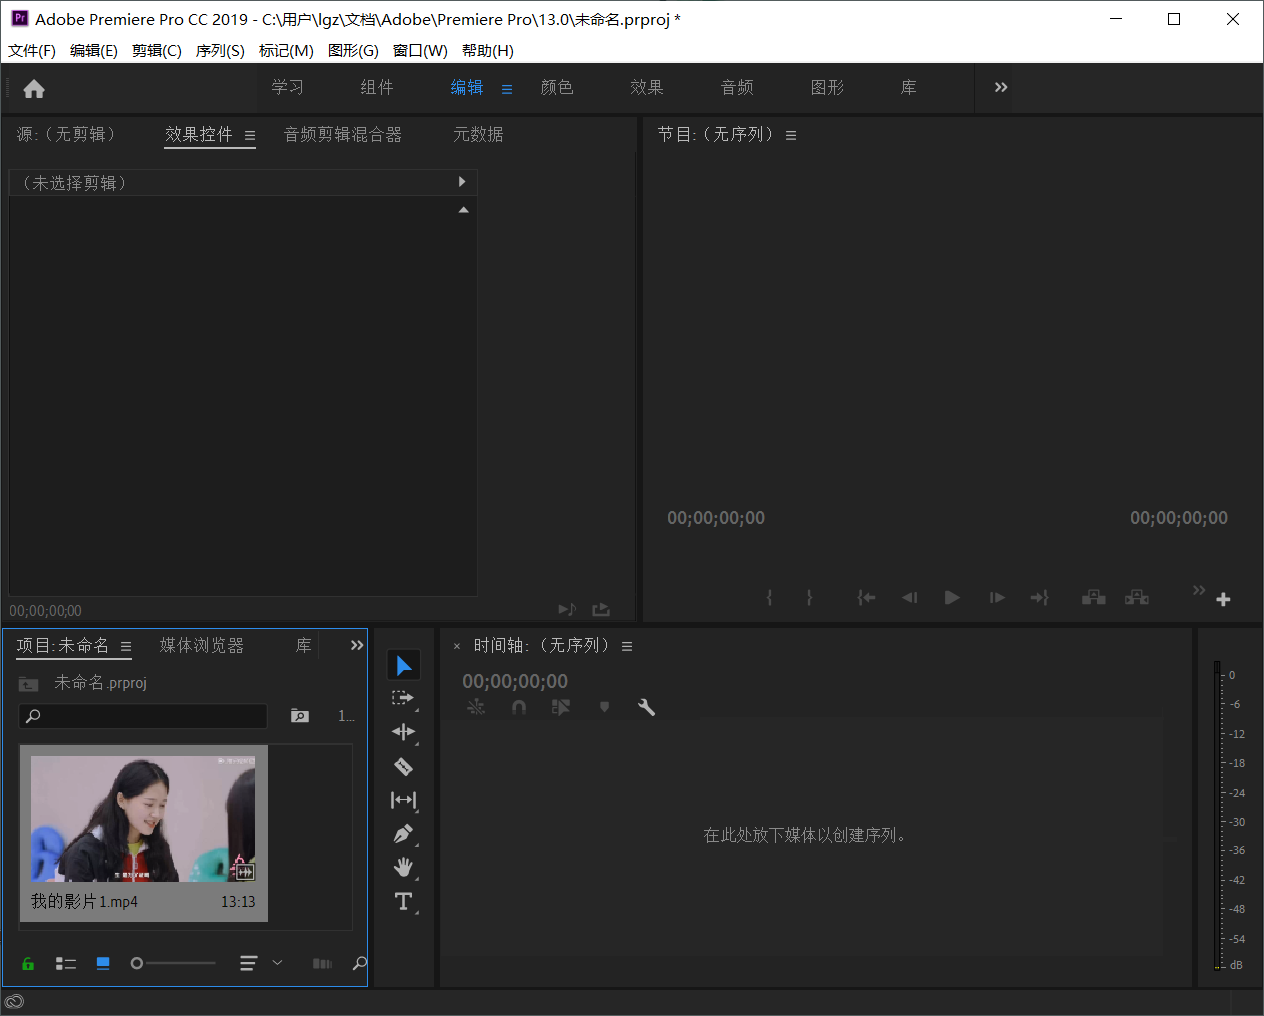The width and height of the screenshot is (1264, 1016).
Task: Expand the hidden workspace tabs with double-chevron
Action: tap(998, 87)
